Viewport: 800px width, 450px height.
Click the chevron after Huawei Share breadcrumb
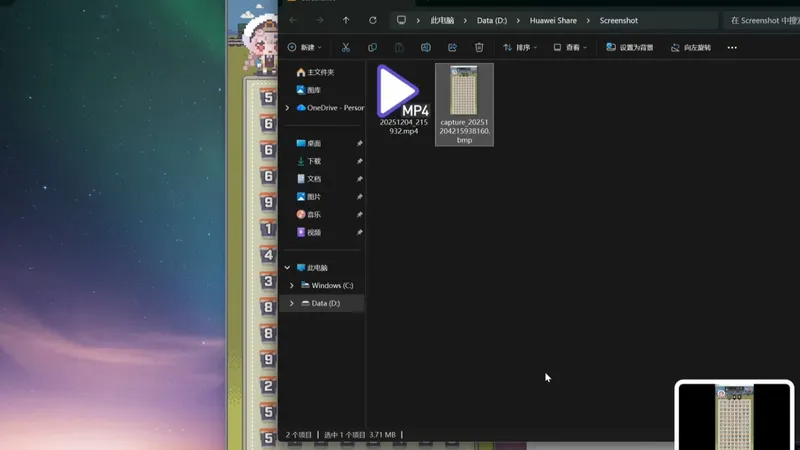click(x=588, y=20)
